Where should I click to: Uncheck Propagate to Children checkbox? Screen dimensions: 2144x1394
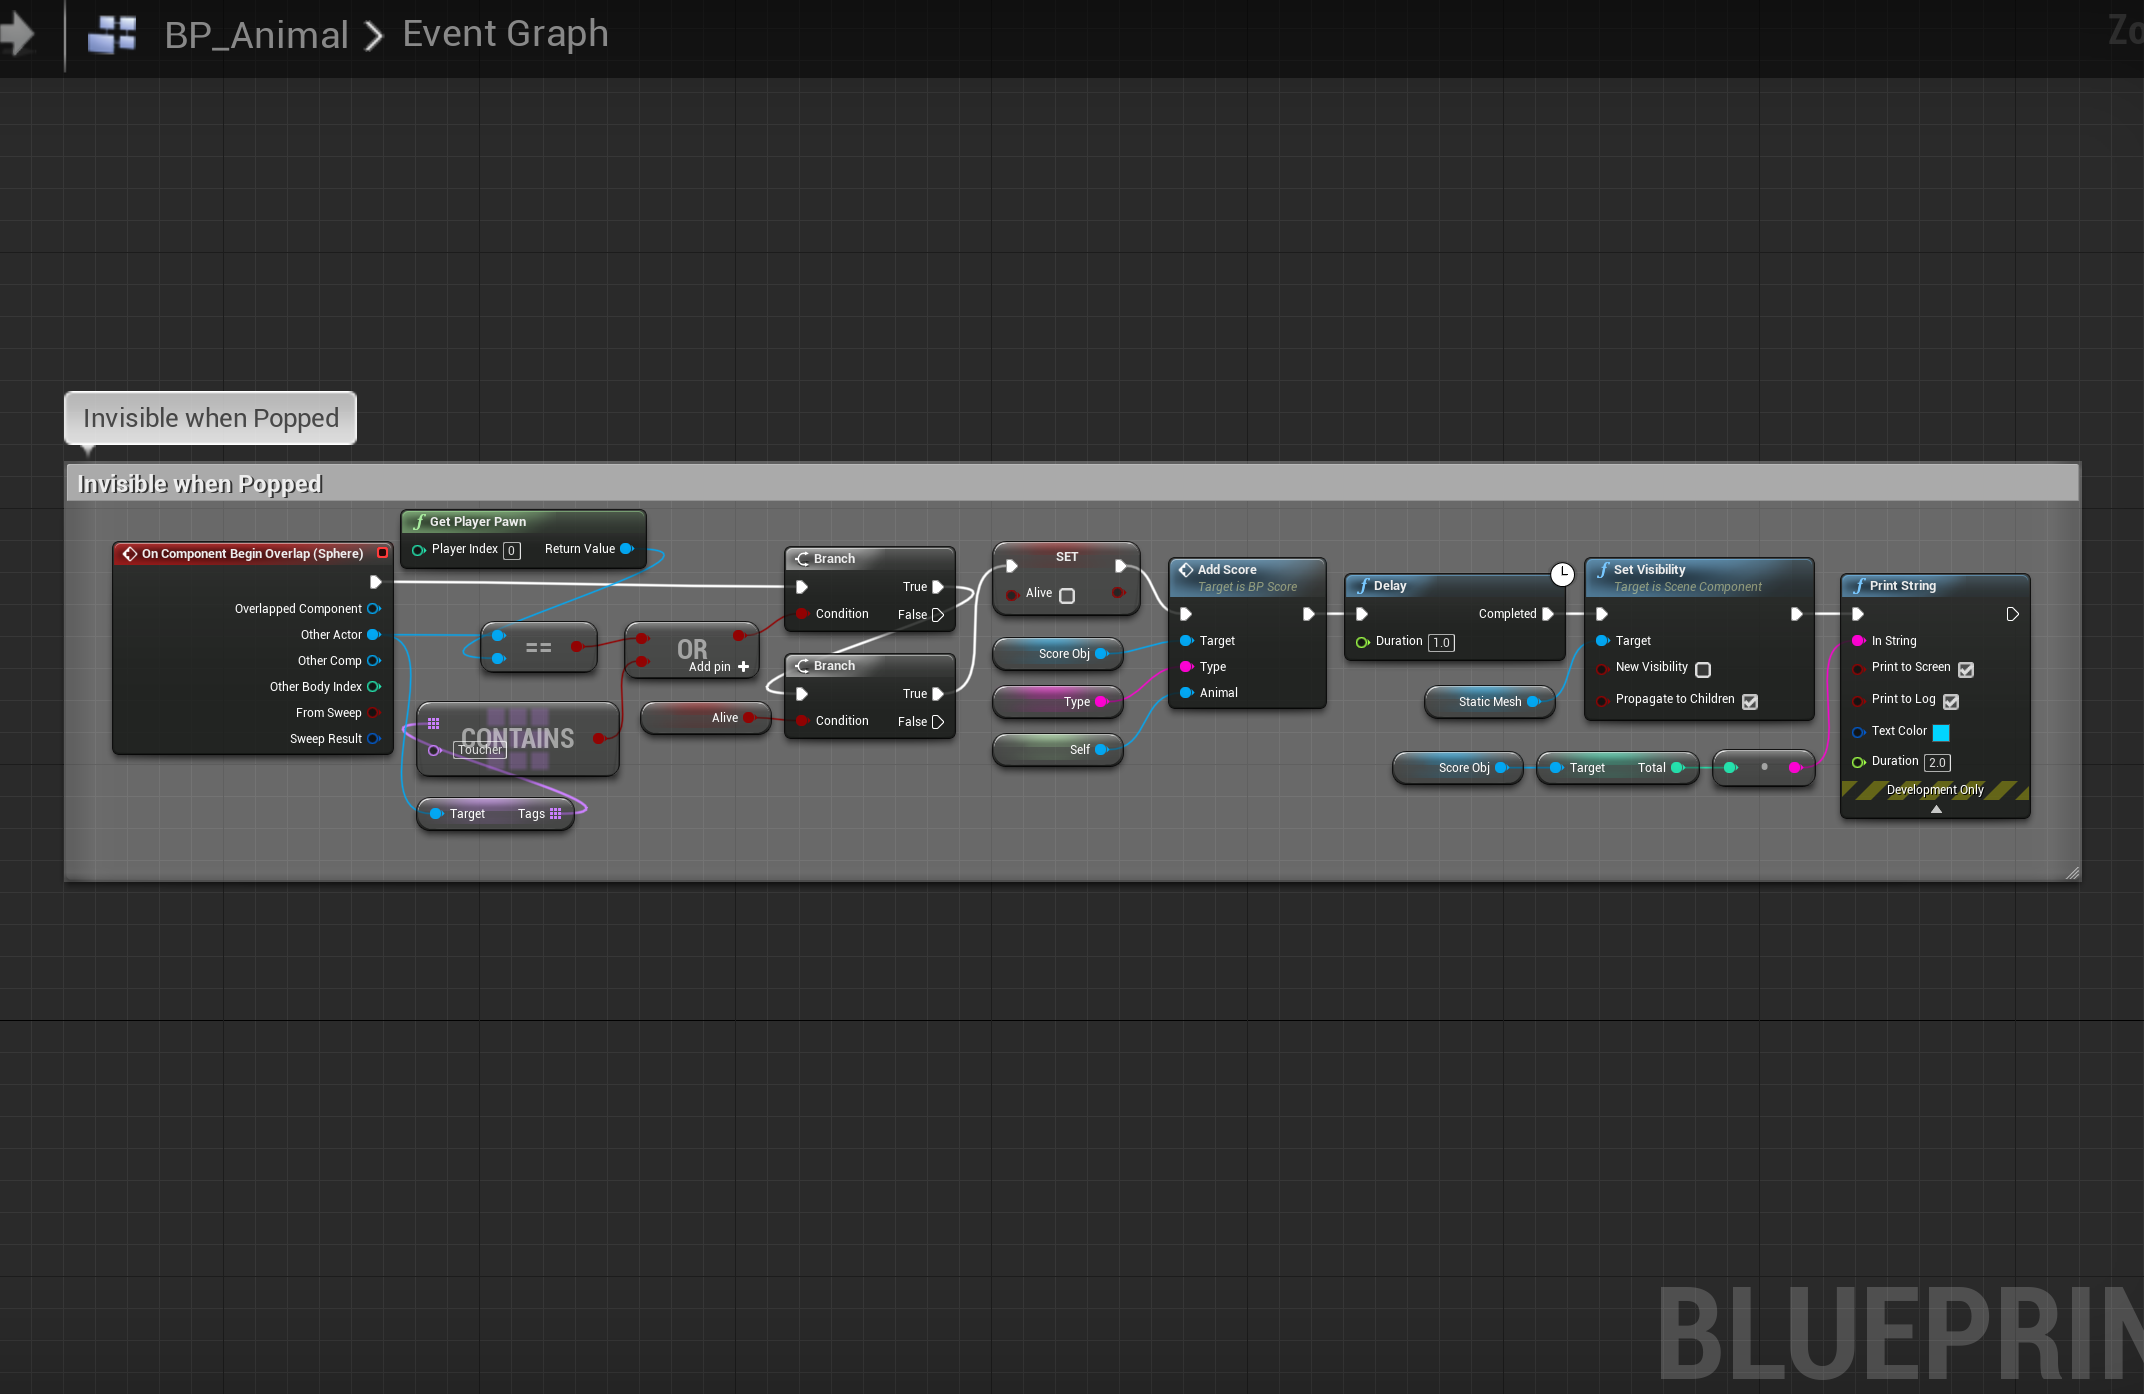click(x=1750, y=701)
